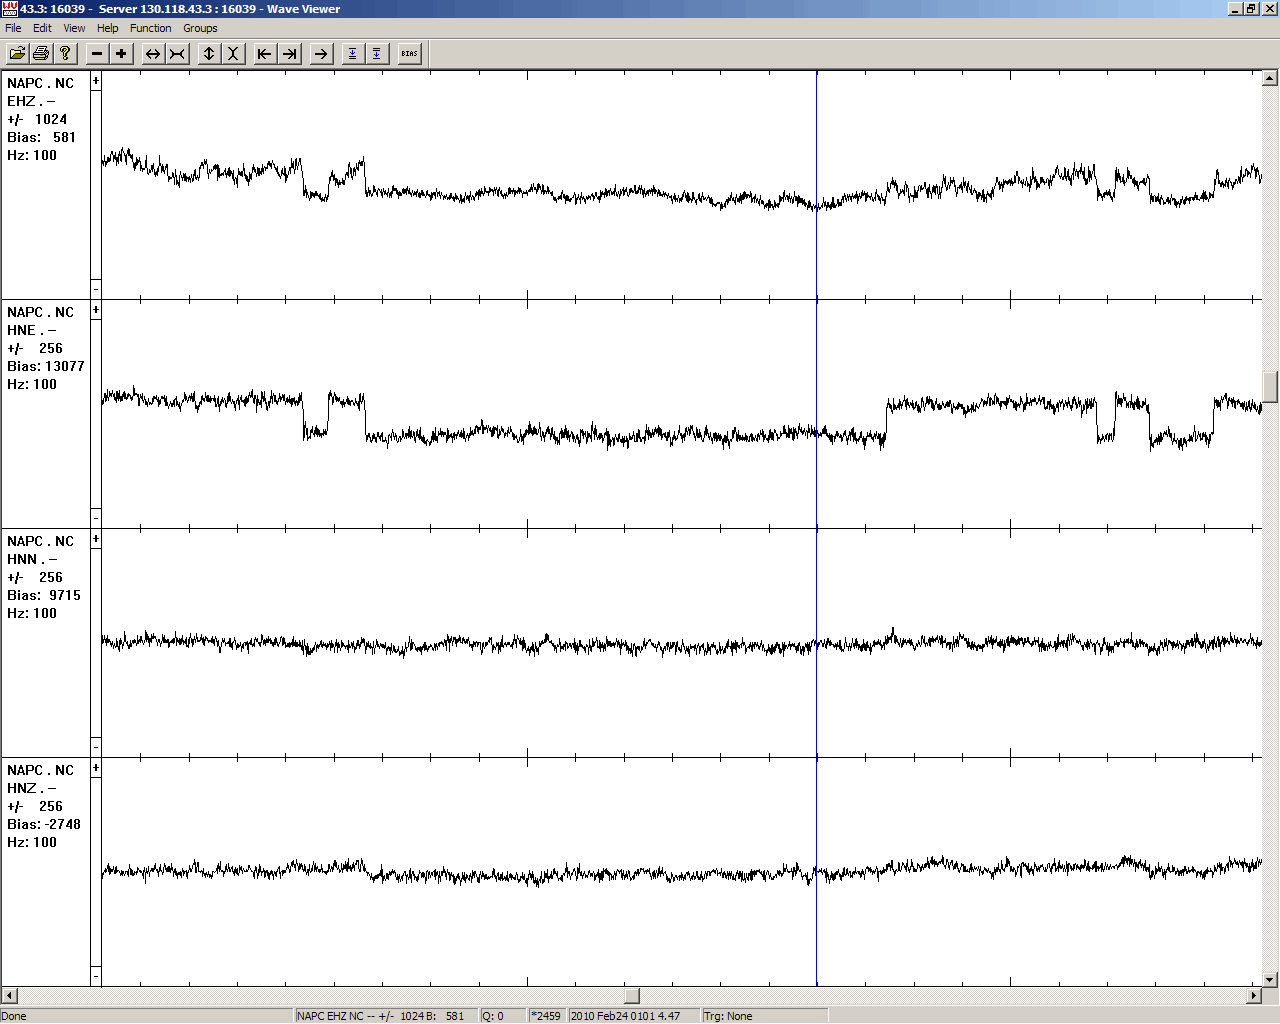Open a file with the folder icon

click(17, 53)
